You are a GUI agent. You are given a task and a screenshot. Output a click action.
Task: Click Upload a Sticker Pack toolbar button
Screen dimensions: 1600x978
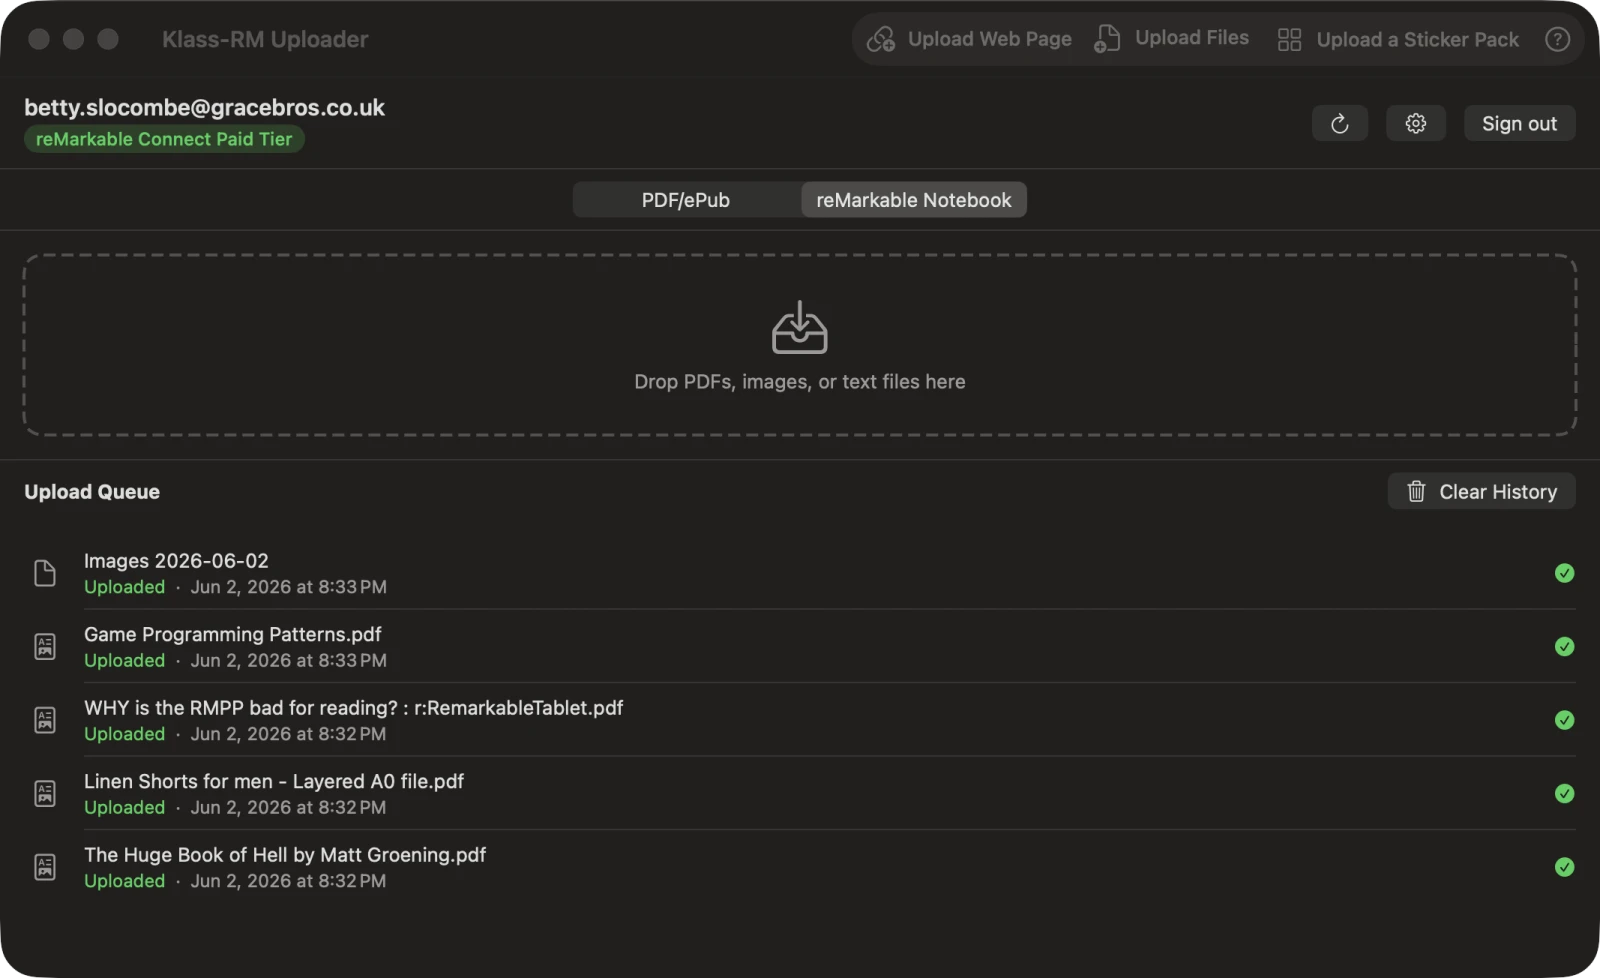coord(1398,39)
